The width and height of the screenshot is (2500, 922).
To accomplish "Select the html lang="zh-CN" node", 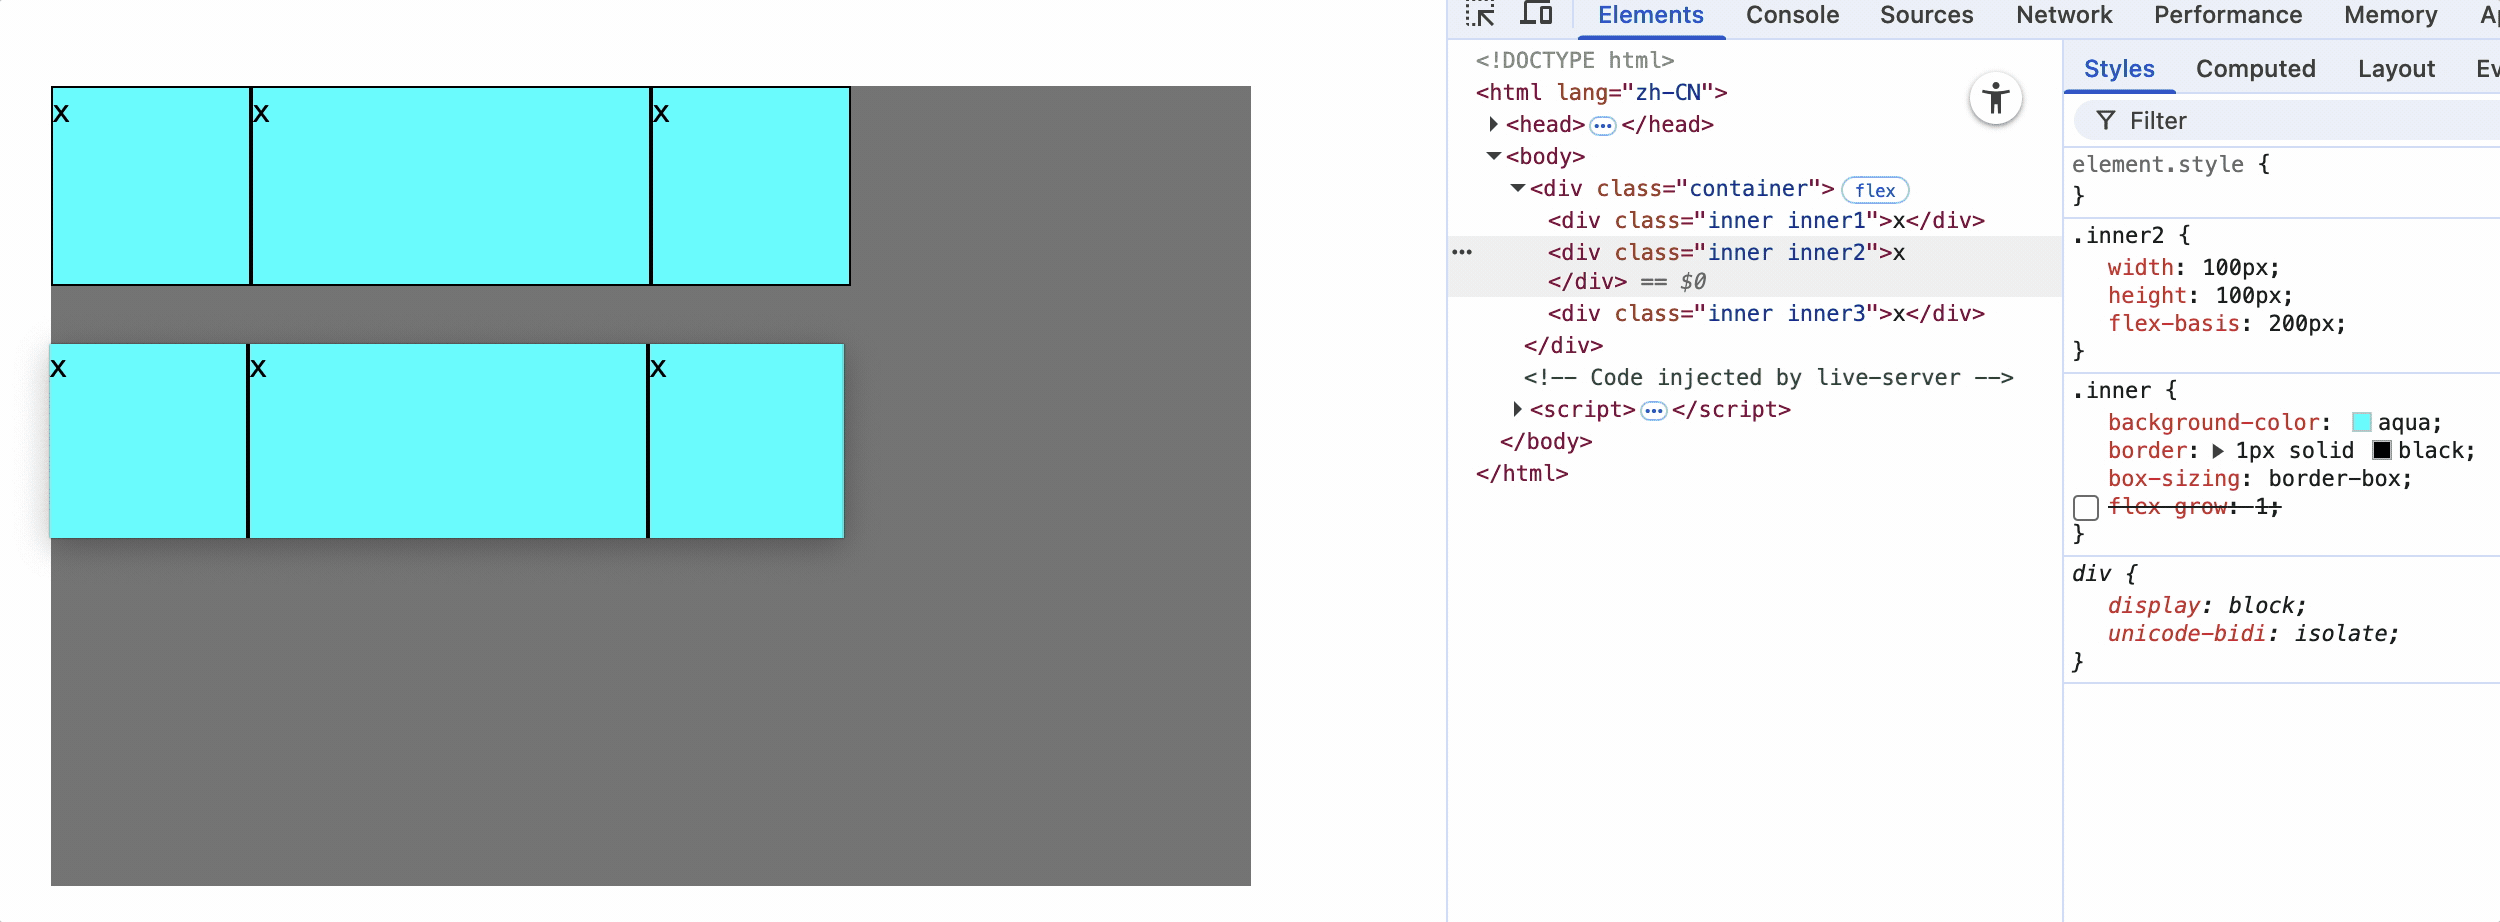I will click(x=1601, y=92).
